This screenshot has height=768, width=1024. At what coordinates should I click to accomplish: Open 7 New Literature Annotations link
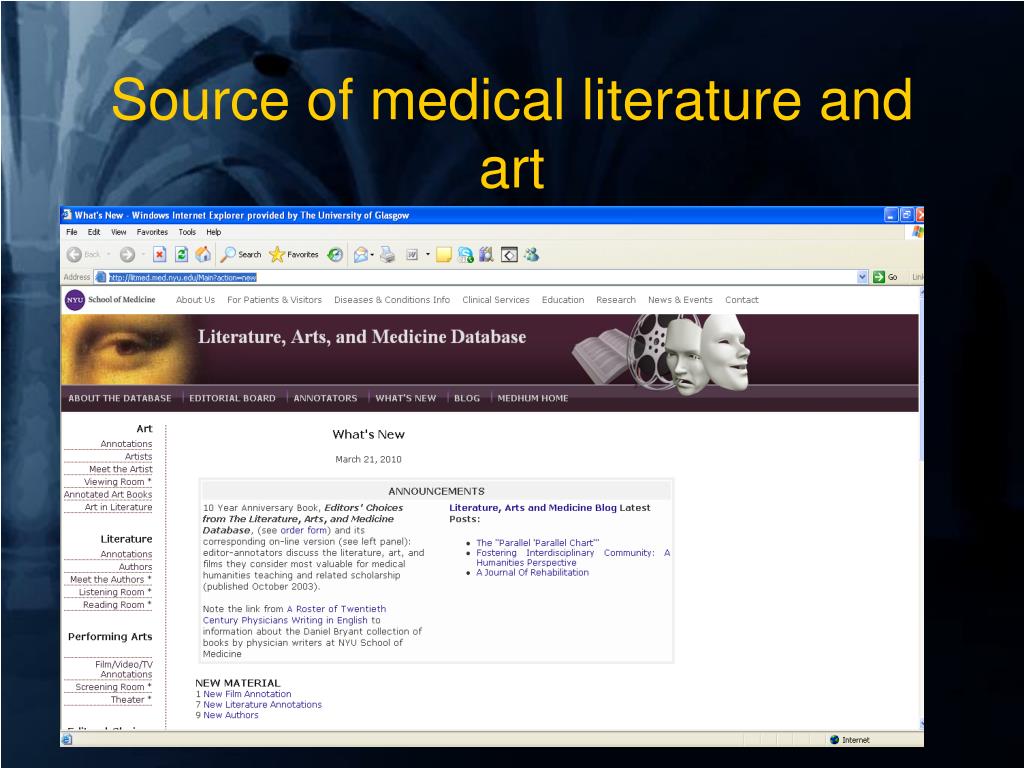point(259,705)
